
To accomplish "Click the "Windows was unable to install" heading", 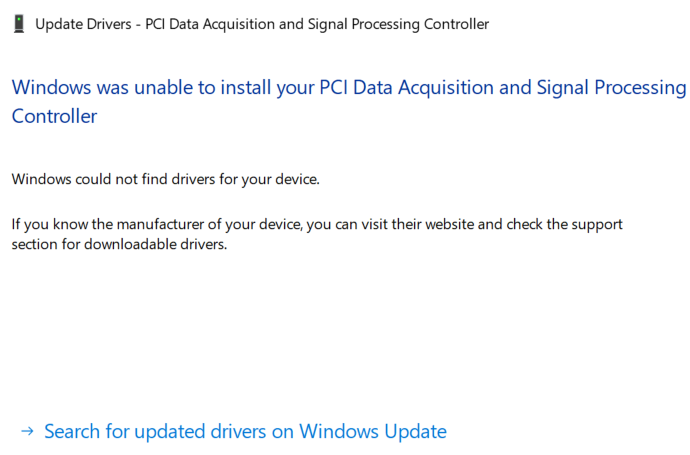I will click(128, 87).
